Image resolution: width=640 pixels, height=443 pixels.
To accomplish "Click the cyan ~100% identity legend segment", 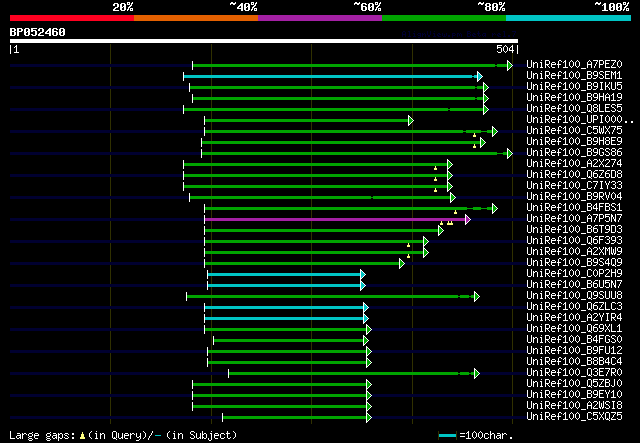I will (x=569, y=18).
